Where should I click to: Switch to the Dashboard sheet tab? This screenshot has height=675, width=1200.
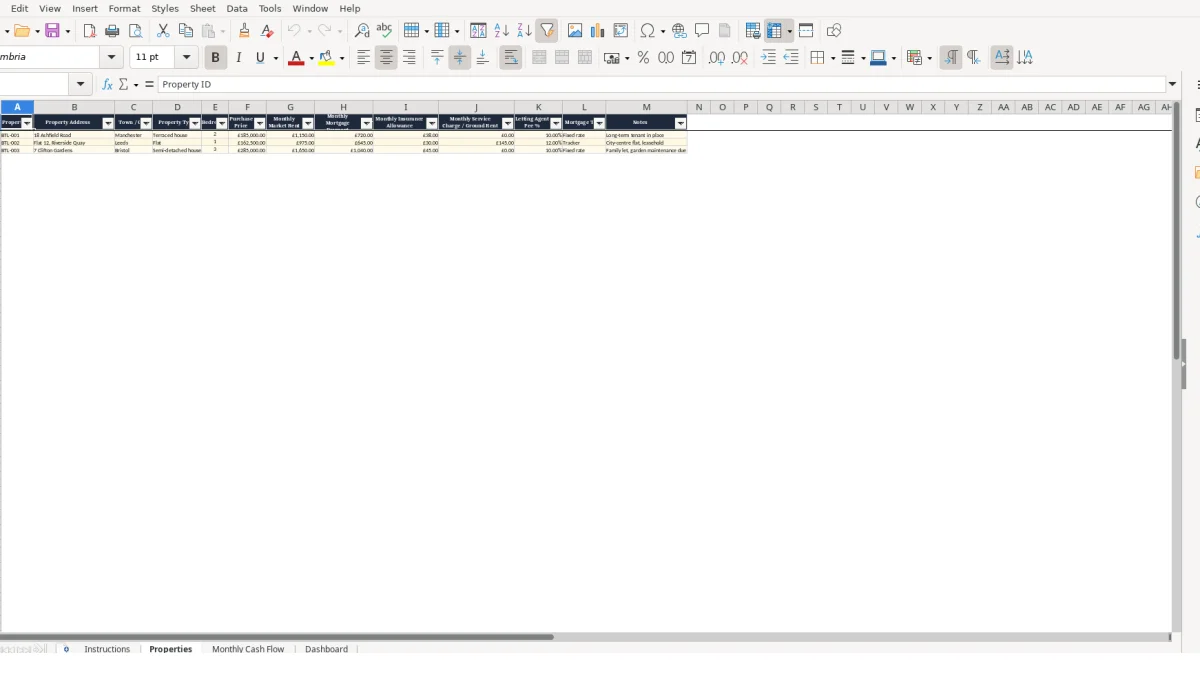(x=327, y=649)
